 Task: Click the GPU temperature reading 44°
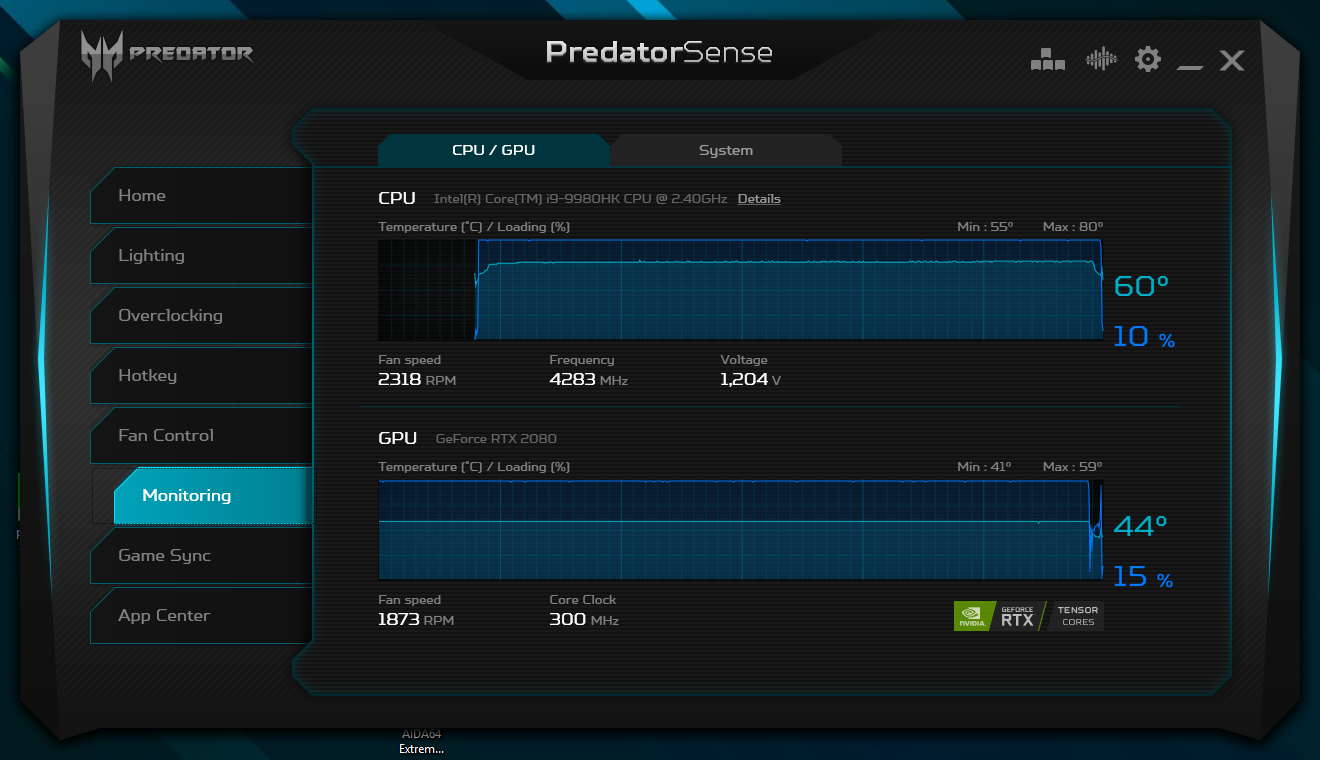[x=1141, y=526]
